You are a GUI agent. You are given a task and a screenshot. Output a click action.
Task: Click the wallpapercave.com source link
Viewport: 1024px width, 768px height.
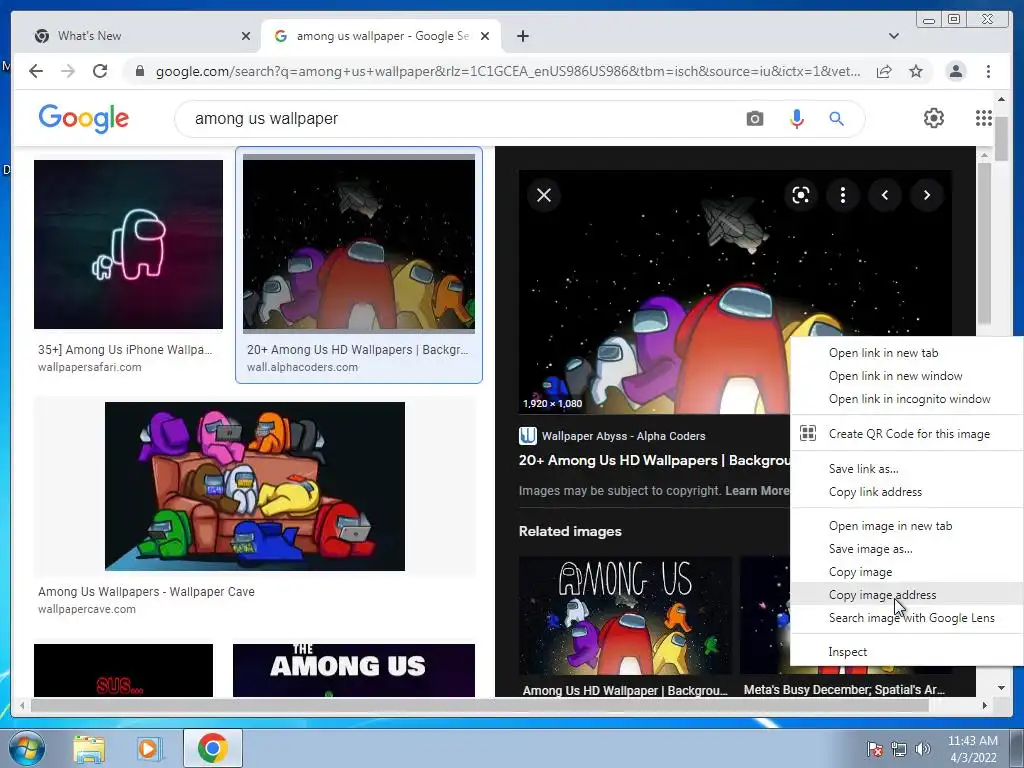point(87,609)
